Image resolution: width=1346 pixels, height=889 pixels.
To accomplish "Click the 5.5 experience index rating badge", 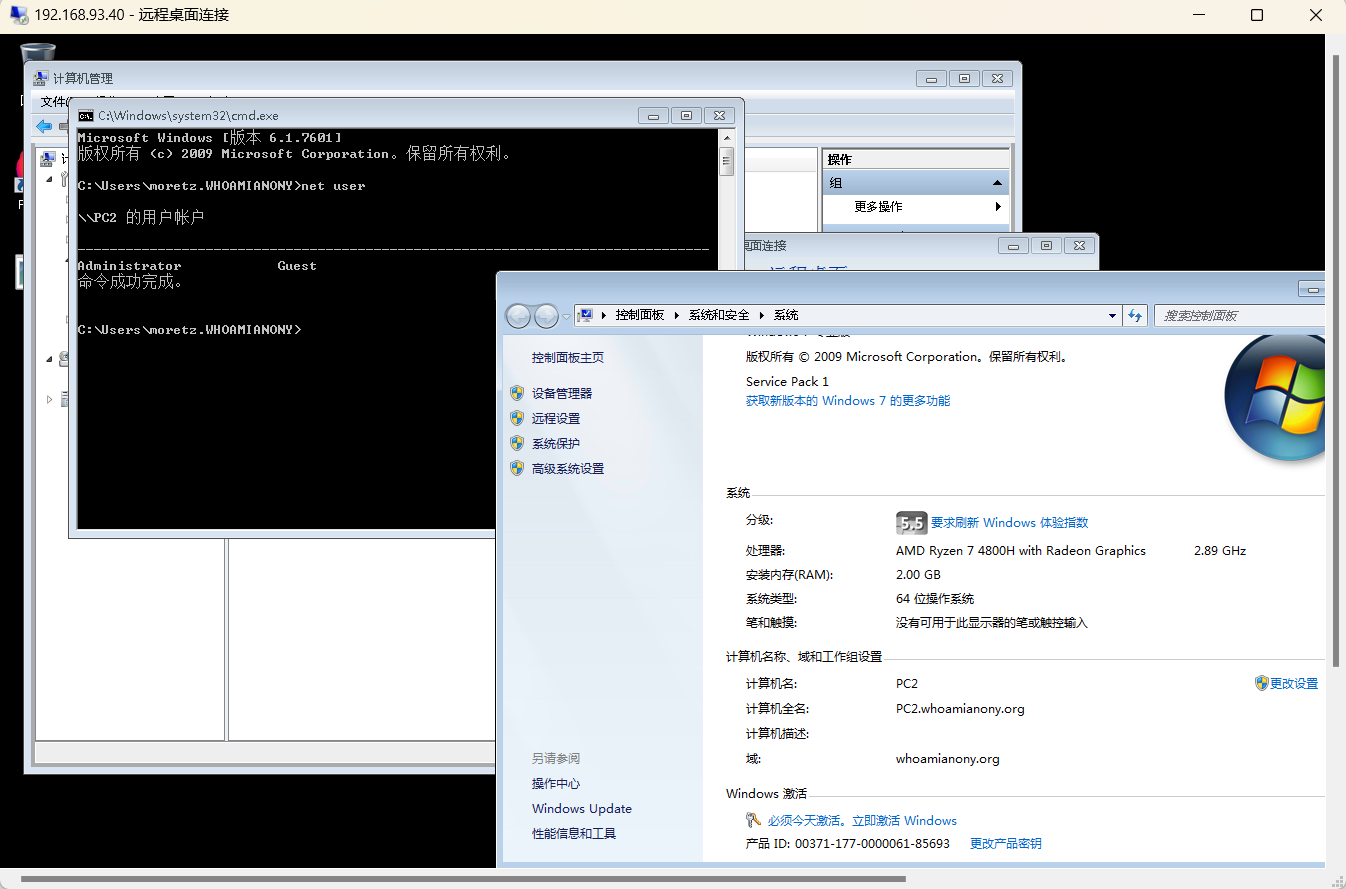I will point(911,523).
